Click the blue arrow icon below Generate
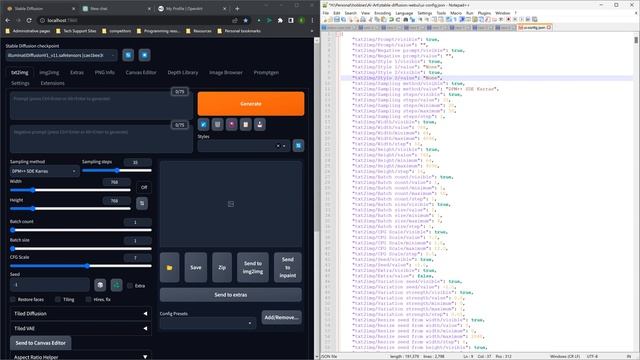This screenshot has height=360, width=640. (x=203, y=124)
